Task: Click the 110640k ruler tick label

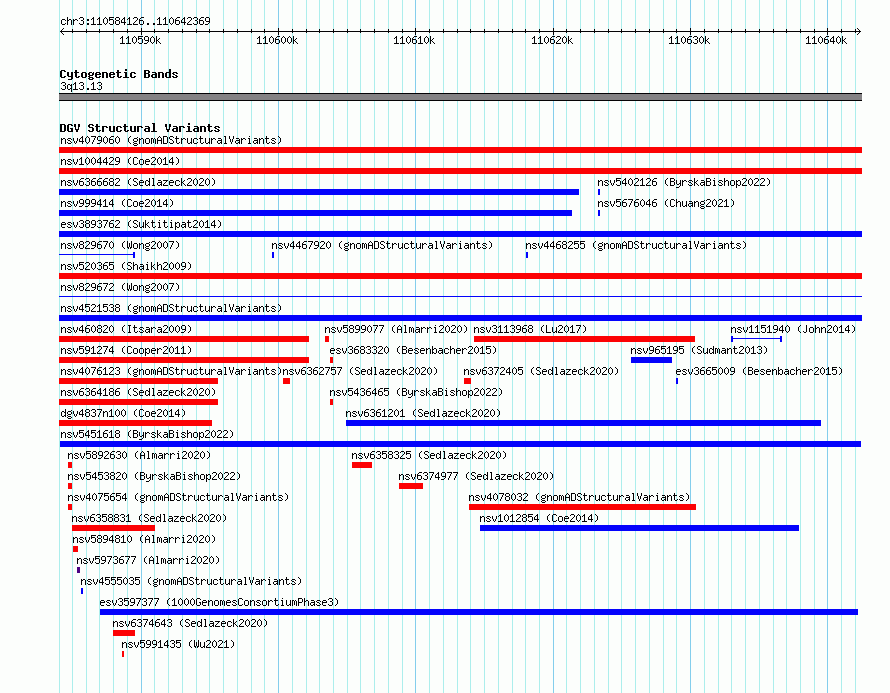Action: pos(826,40)
